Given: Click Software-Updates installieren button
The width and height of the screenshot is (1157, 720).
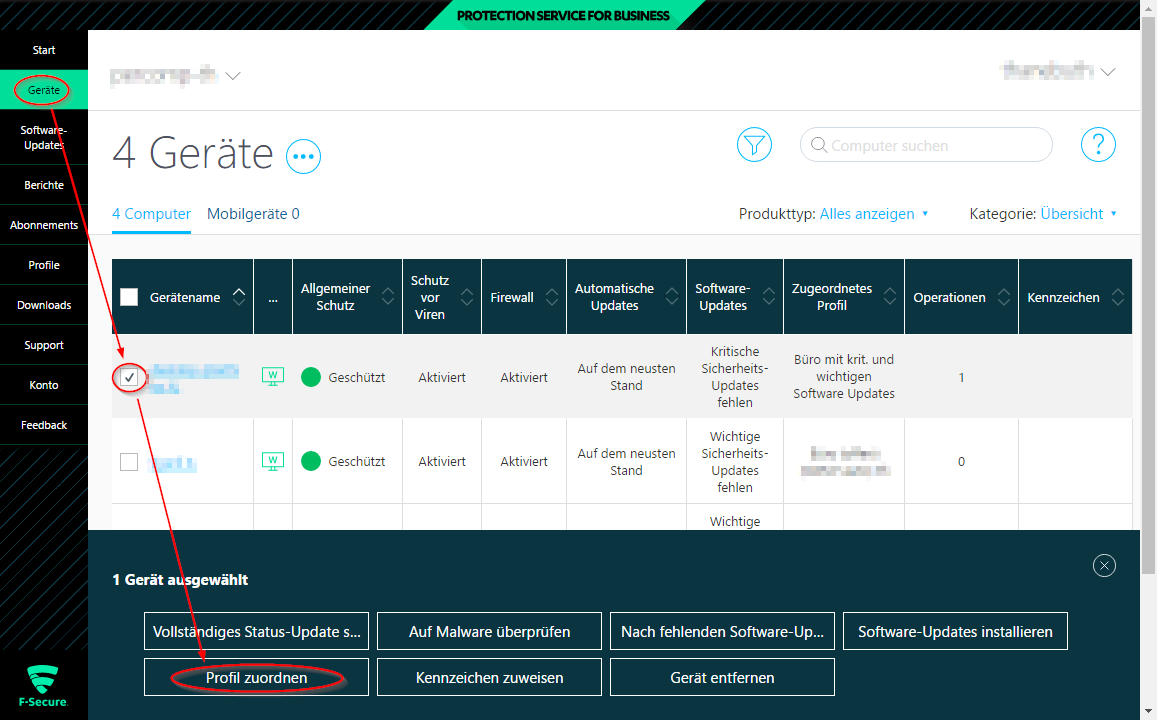Looking at the screenshot, I should [955, 631].
